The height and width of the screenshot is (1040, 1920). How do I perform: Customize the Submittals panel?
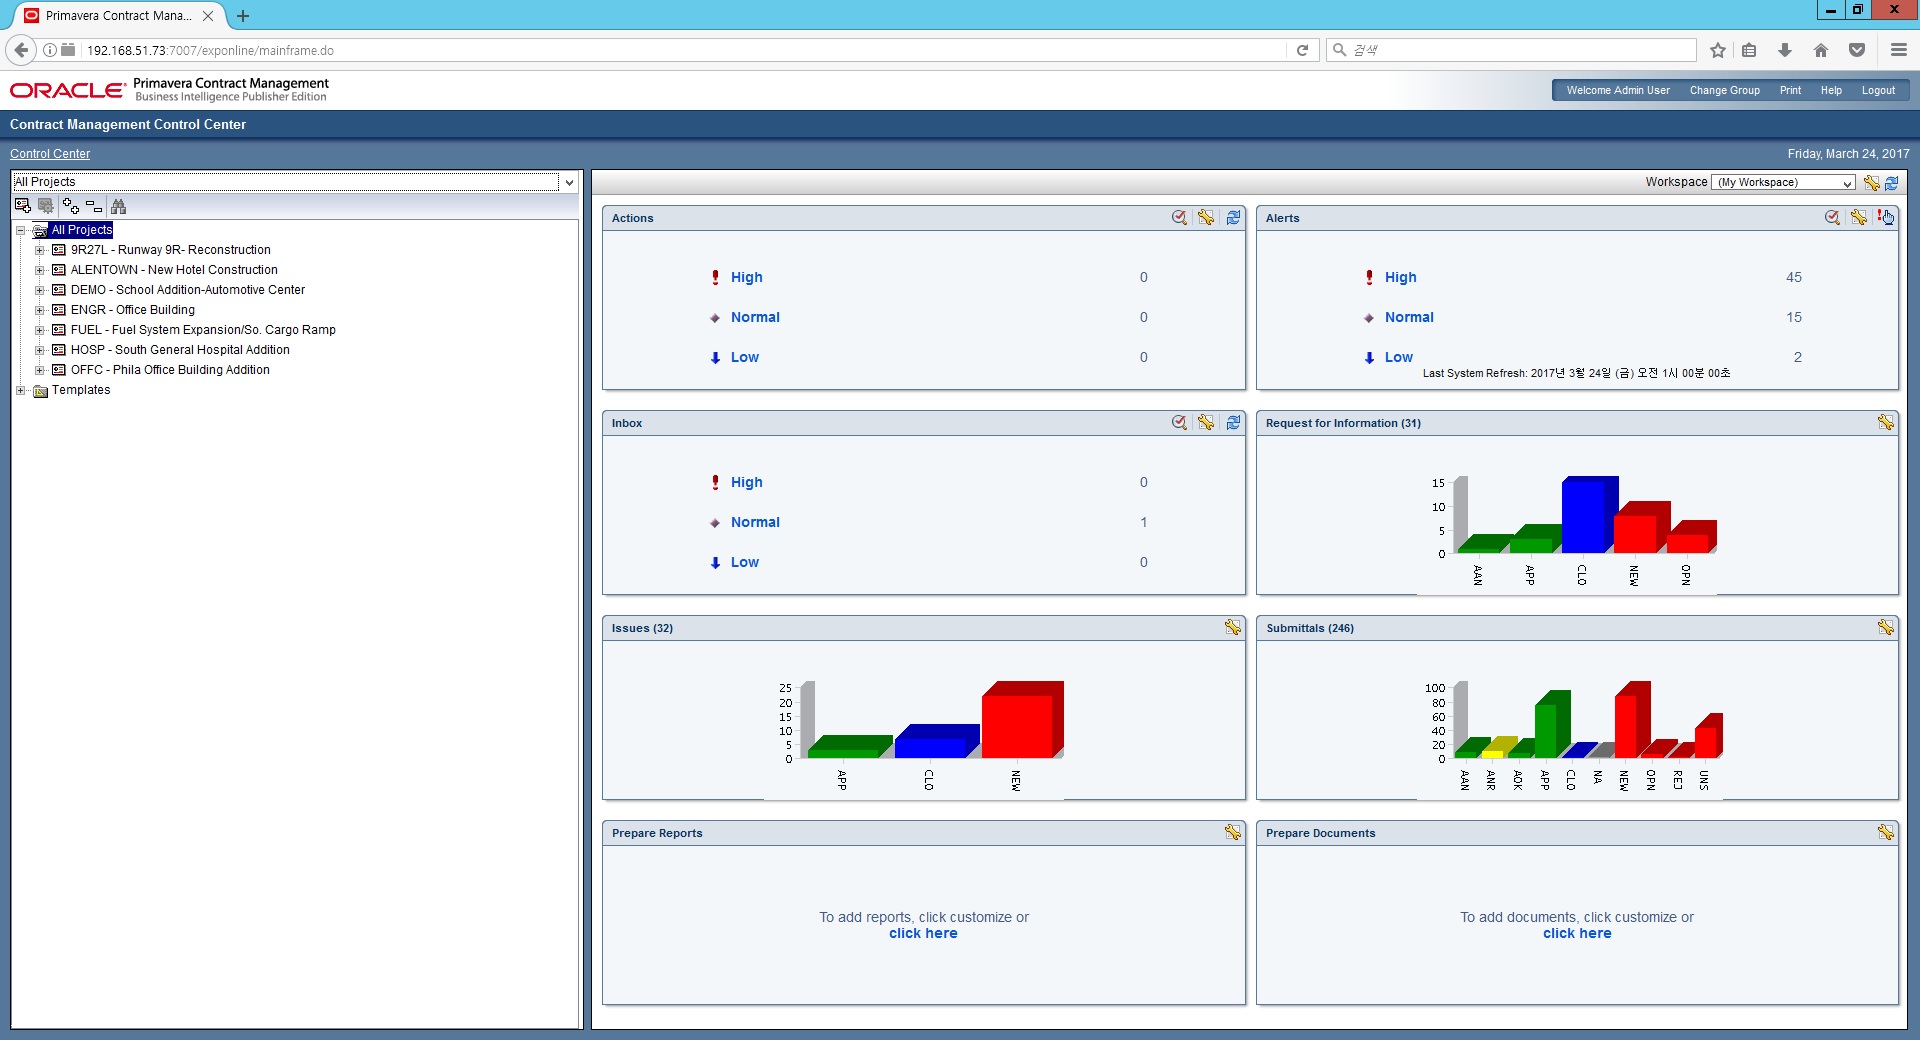click(1885, 627)
